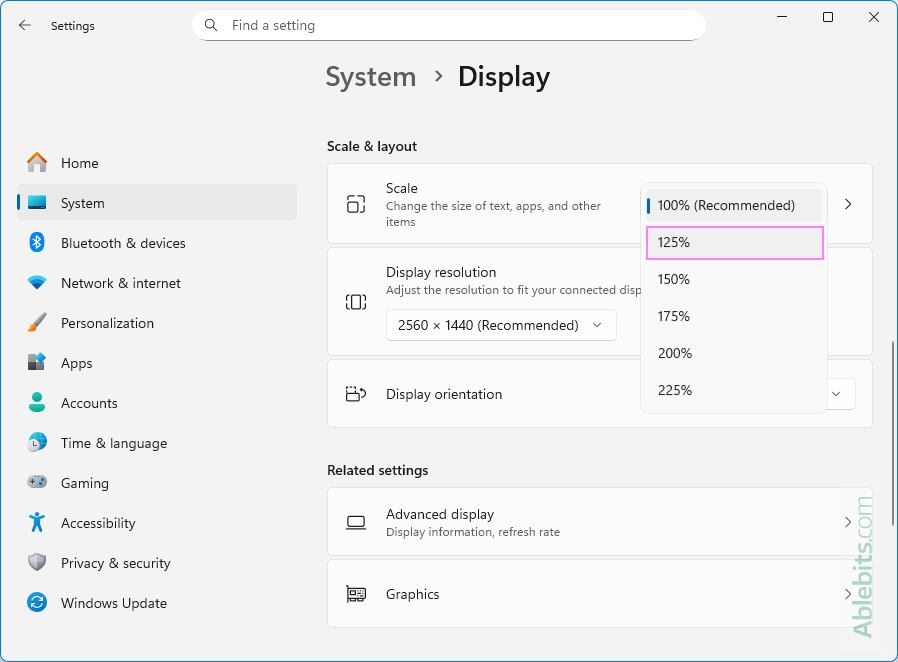Open Windows Update settings
Screen dimensions: 898x662
point(157,603)
